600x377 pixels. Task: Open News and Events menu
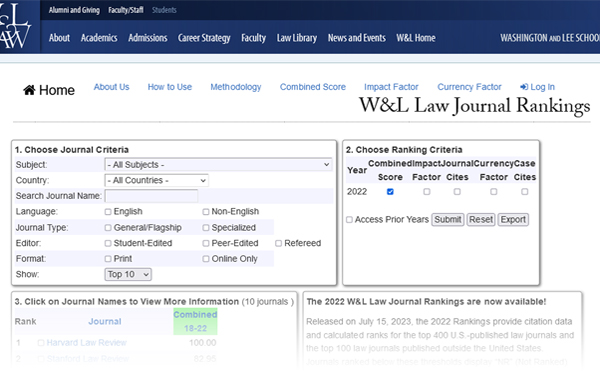point(357,38)
